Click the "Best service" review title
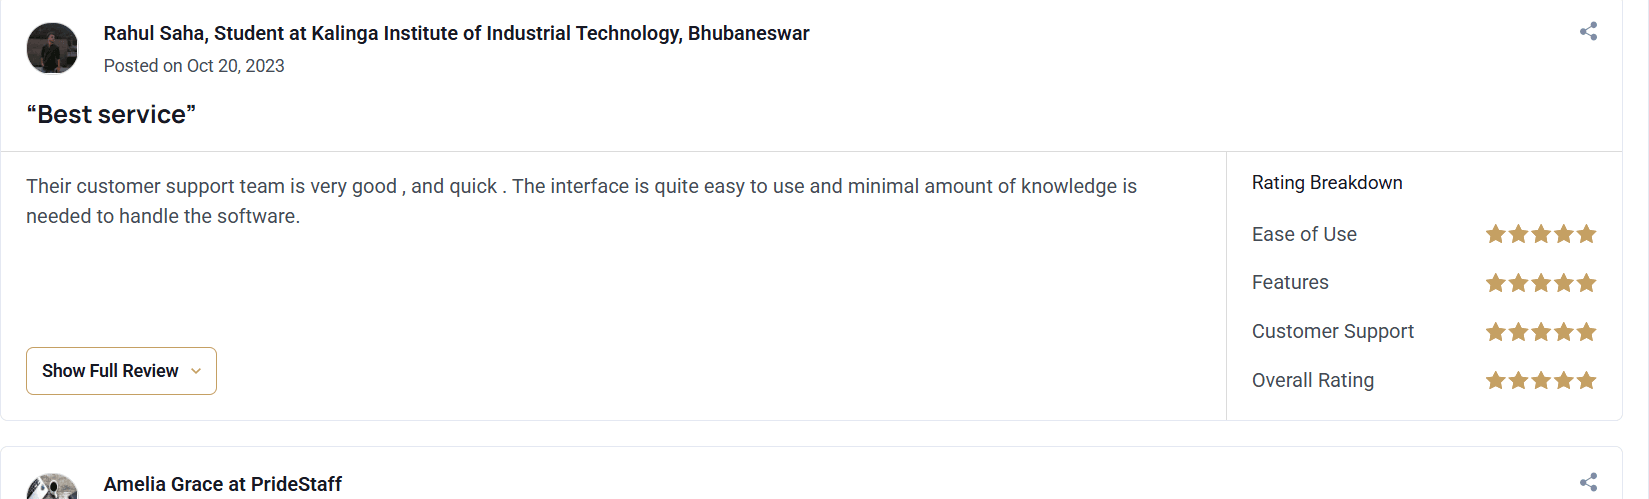Screen dimensions: 1649x499 pos(111,115)
